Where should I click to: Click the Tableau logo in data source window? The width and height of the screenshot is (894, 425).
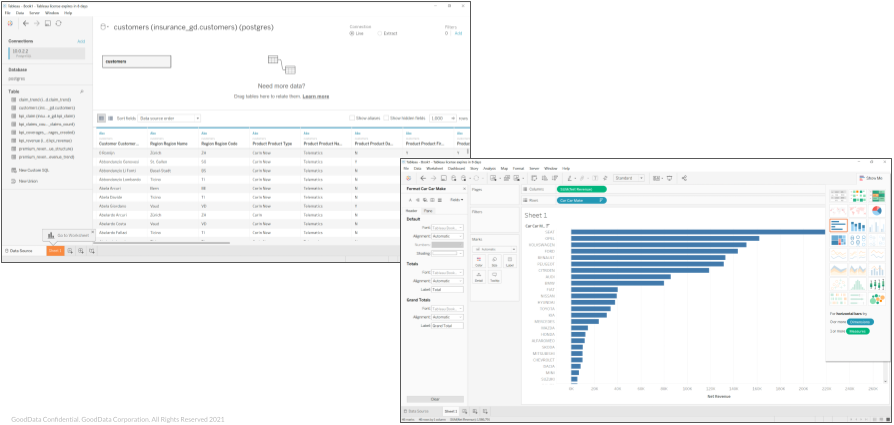click(x=10, y=23)
